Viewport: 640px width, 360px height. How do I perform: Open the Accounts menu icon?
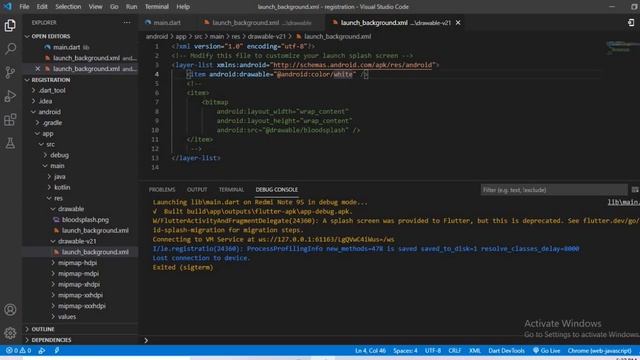coord(10,309)
